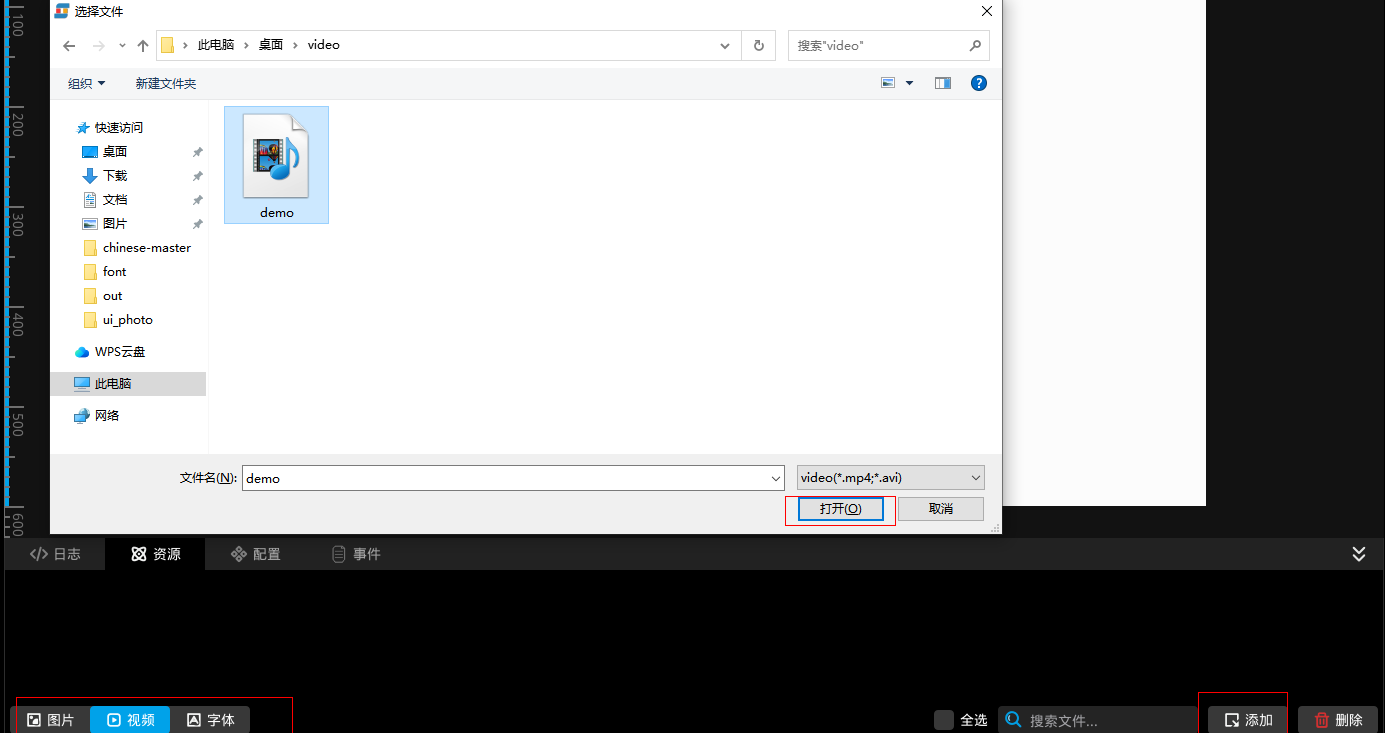Collapse the bottom panel double-chevron
1385x733 pixels.
[1359, 554]
